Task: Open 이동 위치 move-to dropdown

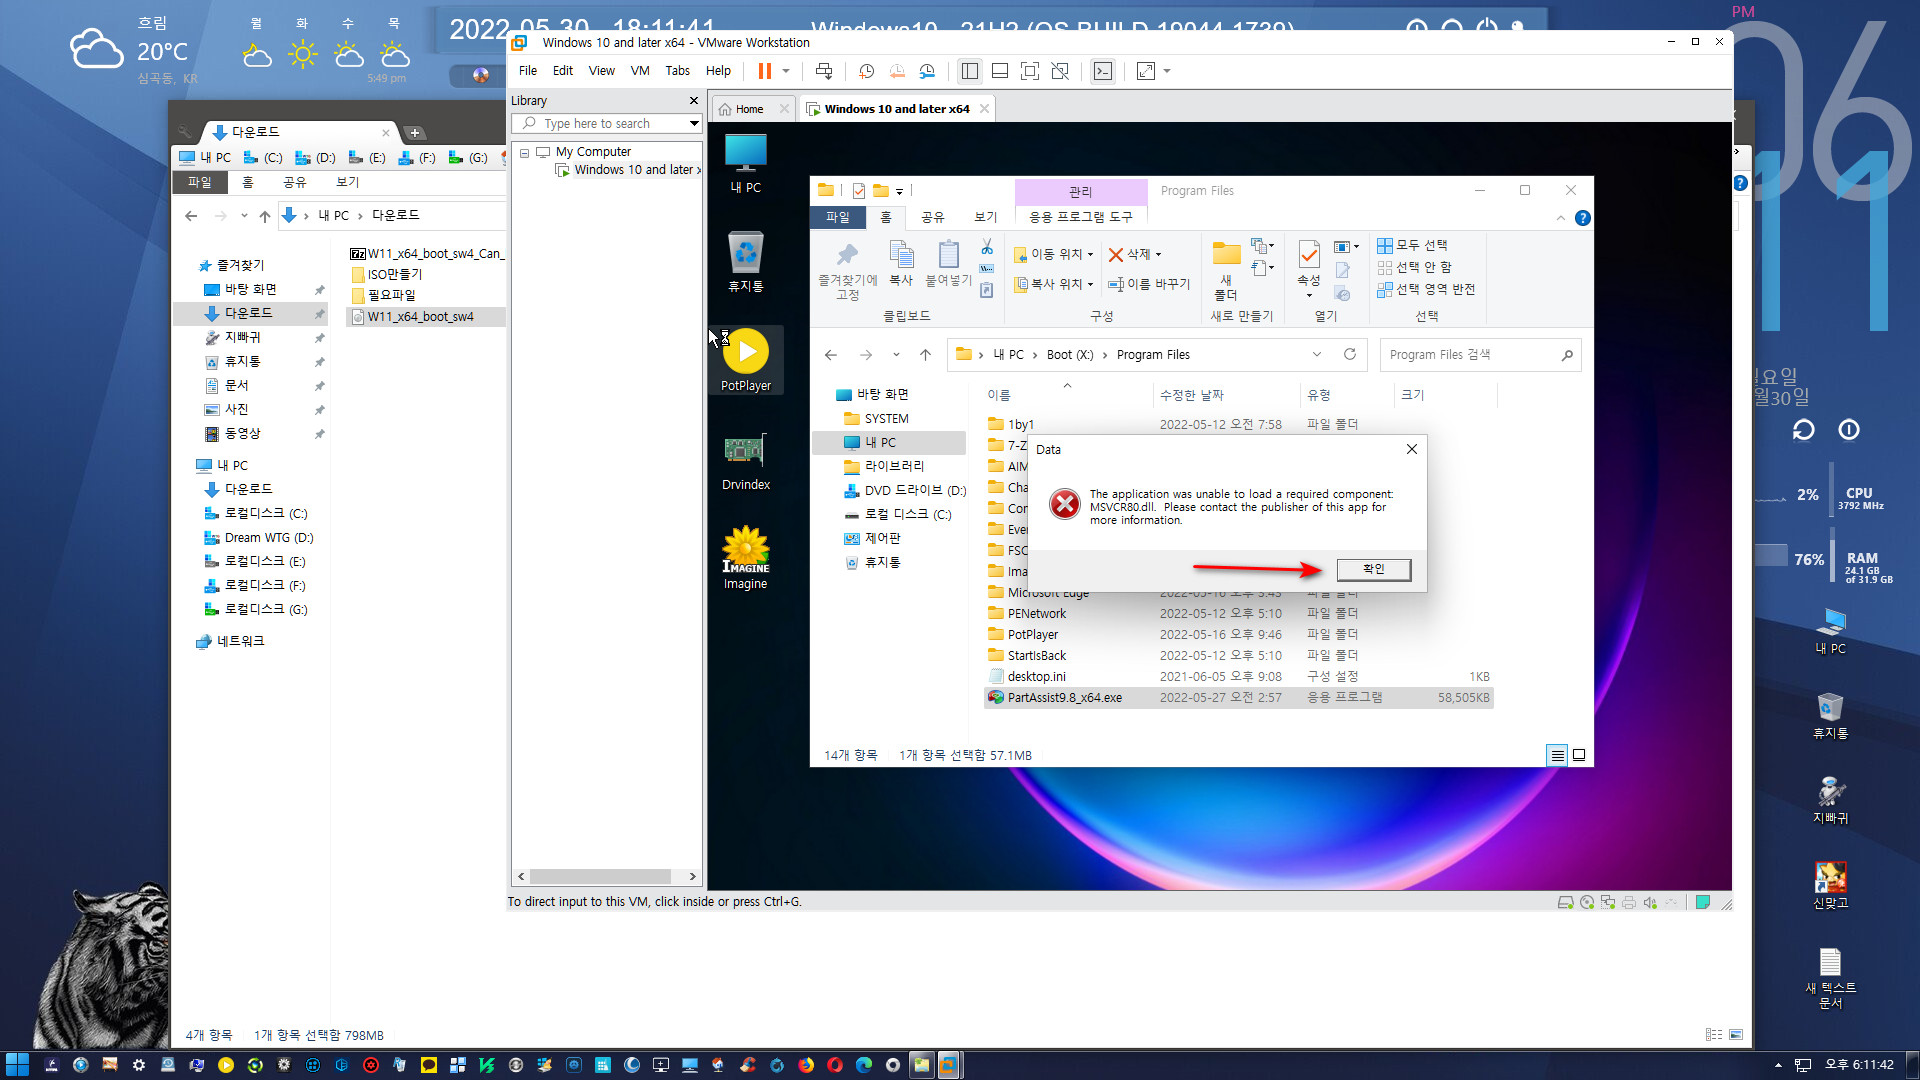Action: click(x=1053, y=254)
